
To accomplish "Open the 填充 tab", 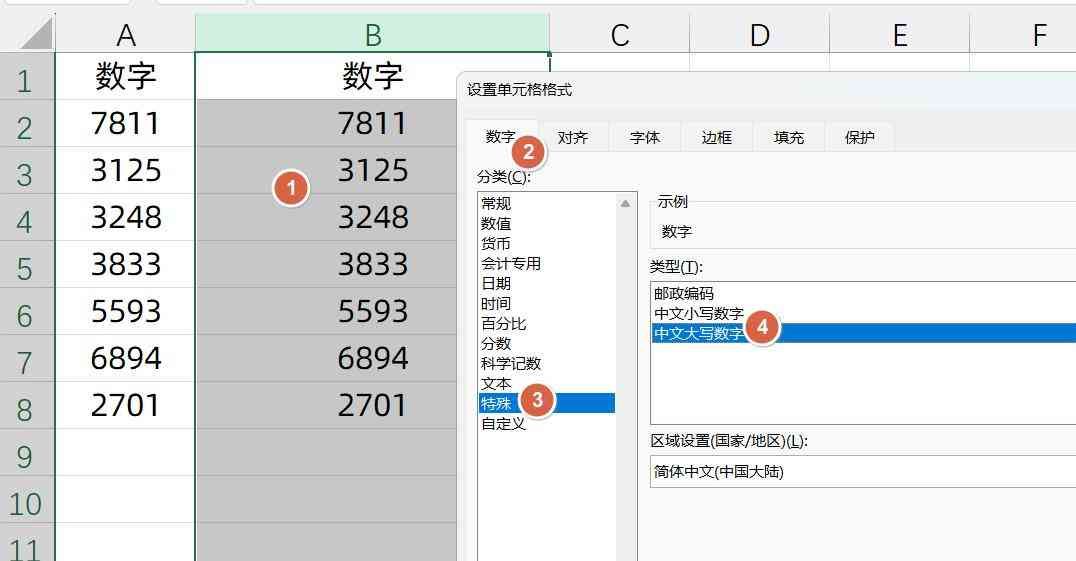I will click(x=788, y=137).
